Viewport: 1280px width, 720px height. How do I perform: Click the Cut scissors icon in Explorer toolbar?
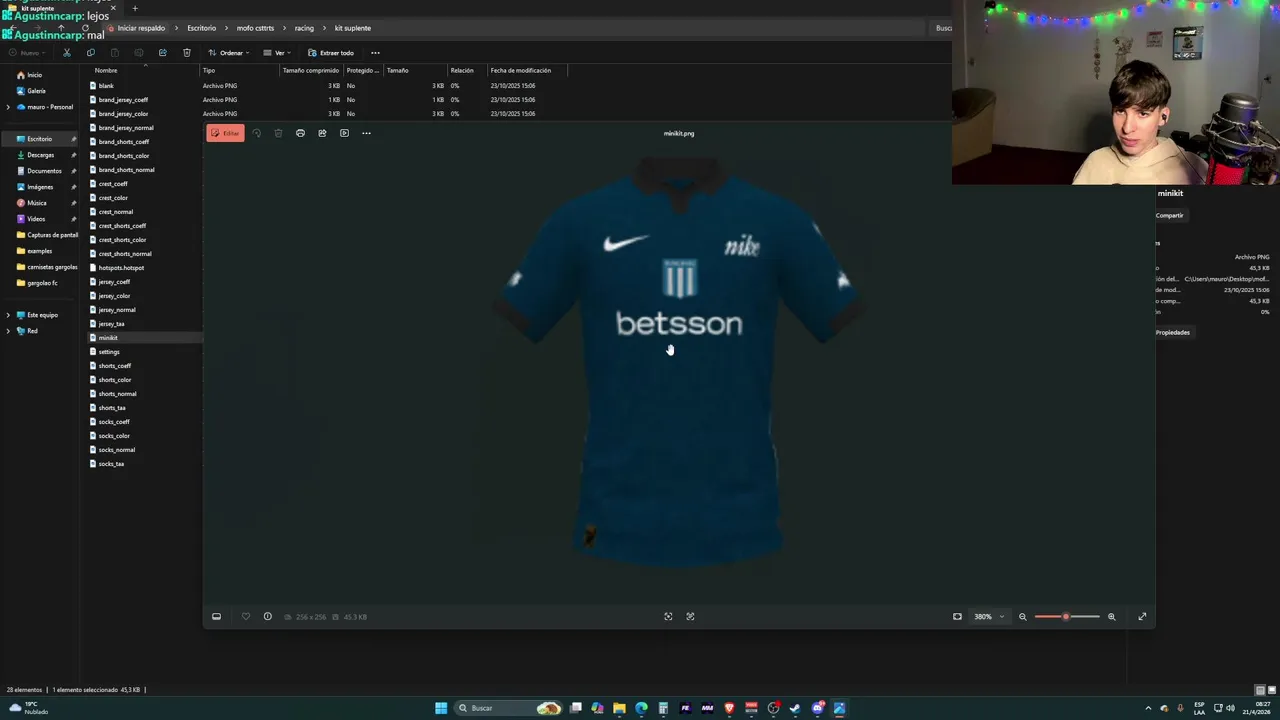click(67, 53)
